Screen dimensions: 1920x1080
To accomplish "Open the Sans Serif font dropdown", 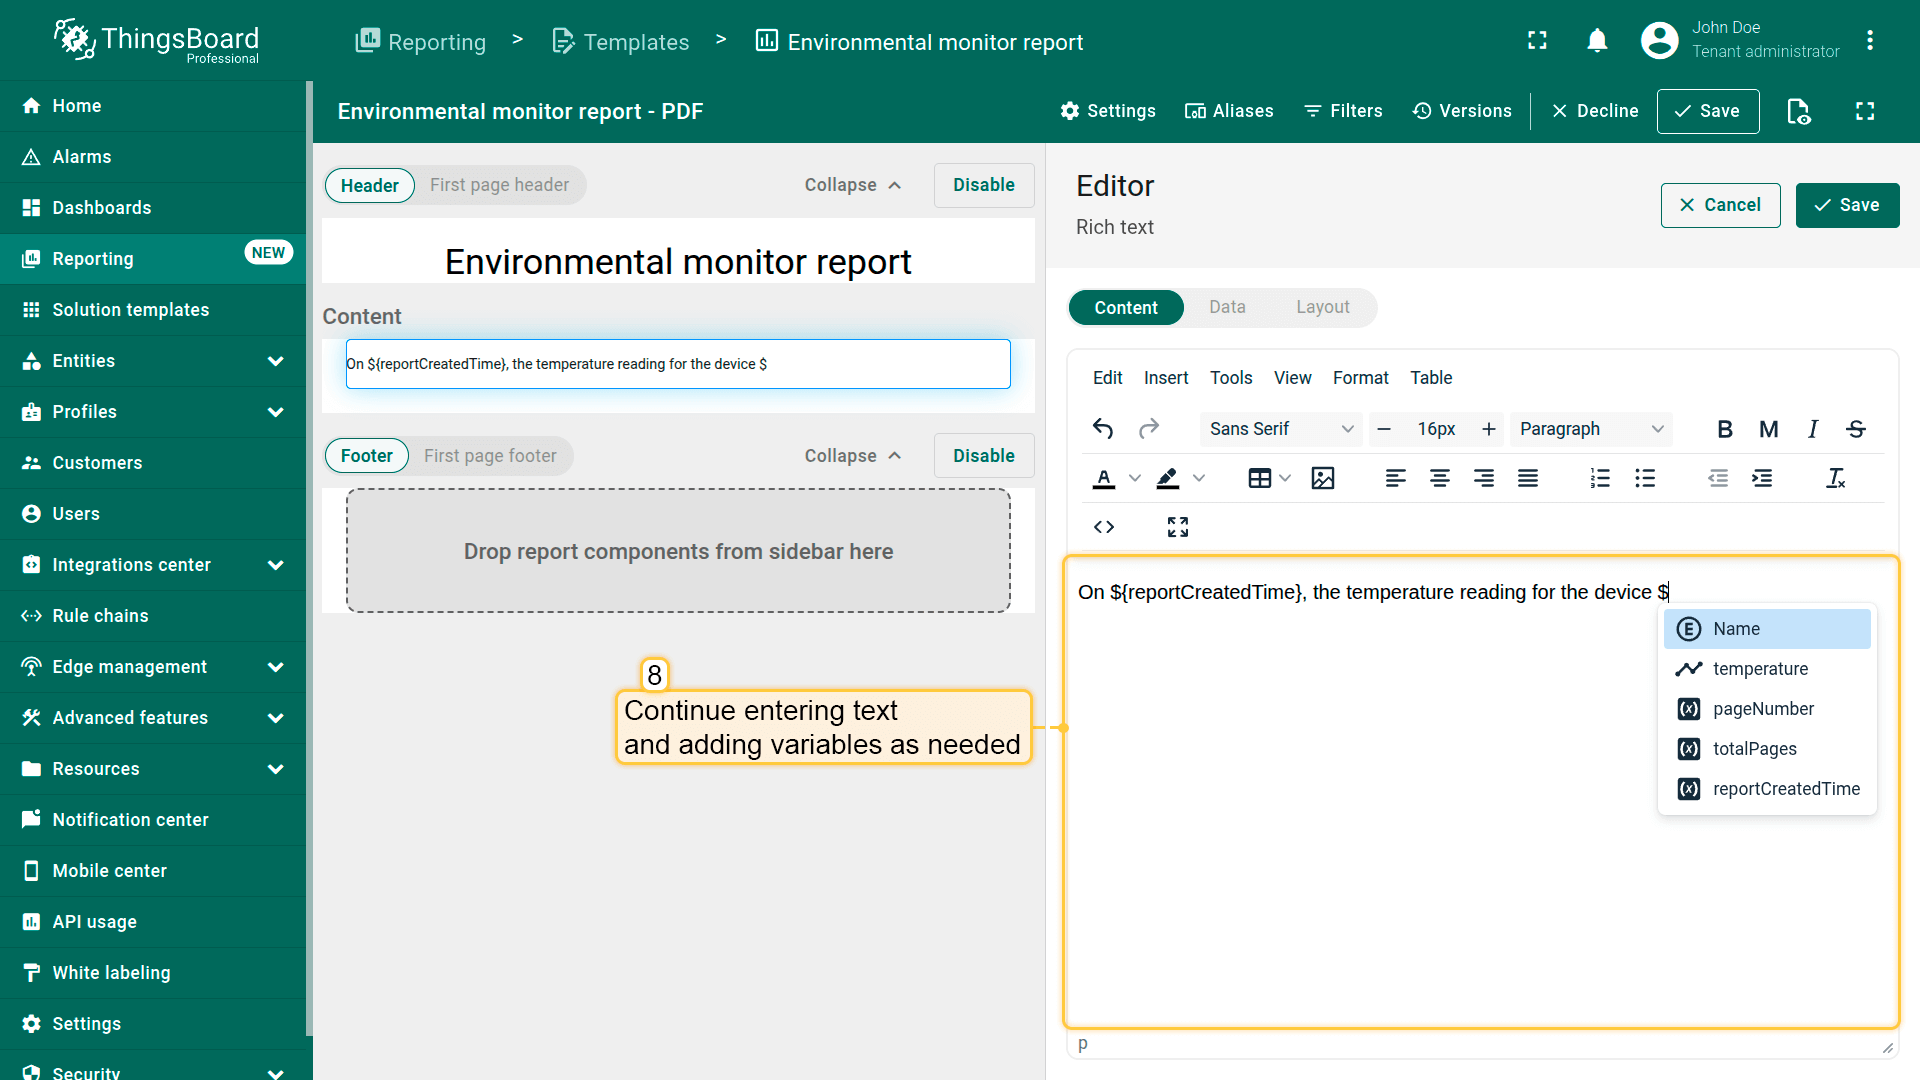I will [1281, 429].
